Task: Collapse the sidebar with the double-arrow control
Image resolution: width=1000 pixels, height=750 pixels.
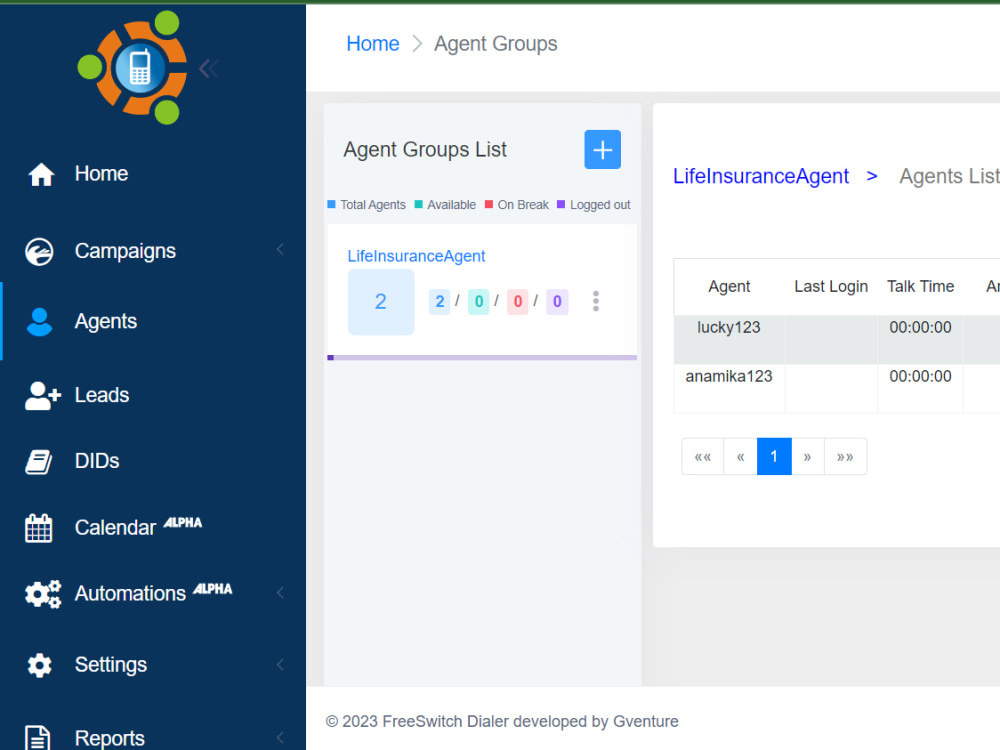Action: (x=208, y=68)
